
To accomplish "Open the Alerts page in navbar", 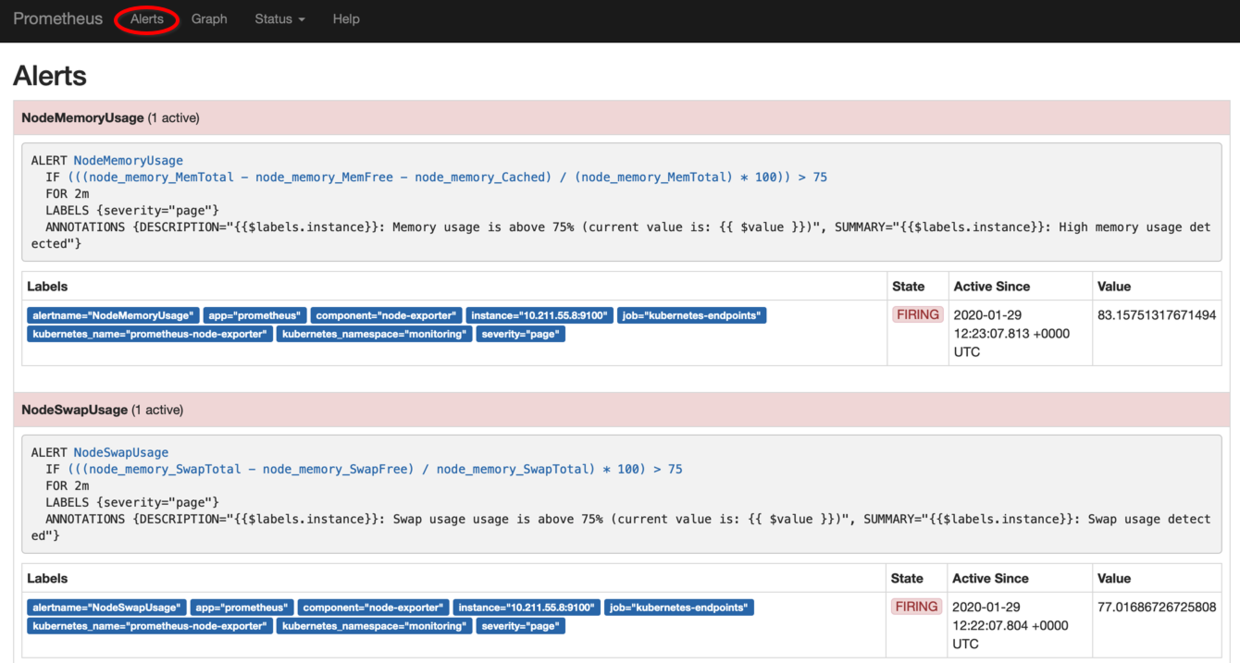I will [146, 19].
